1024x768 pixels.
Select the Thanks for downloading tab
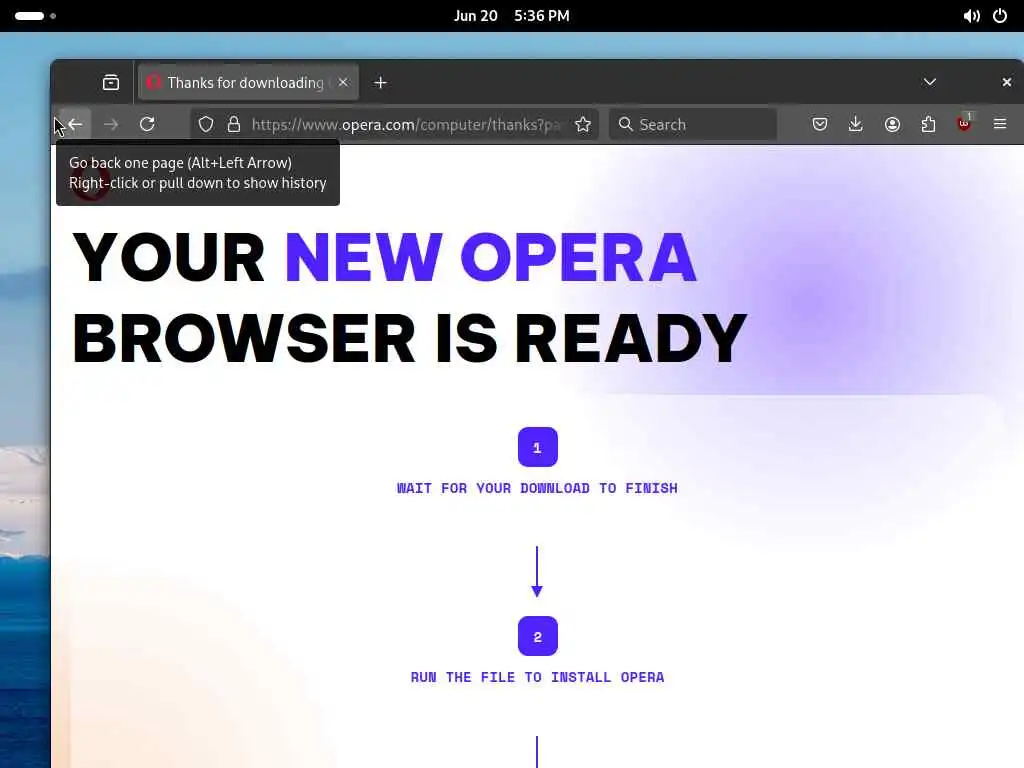tap(248, 82)
